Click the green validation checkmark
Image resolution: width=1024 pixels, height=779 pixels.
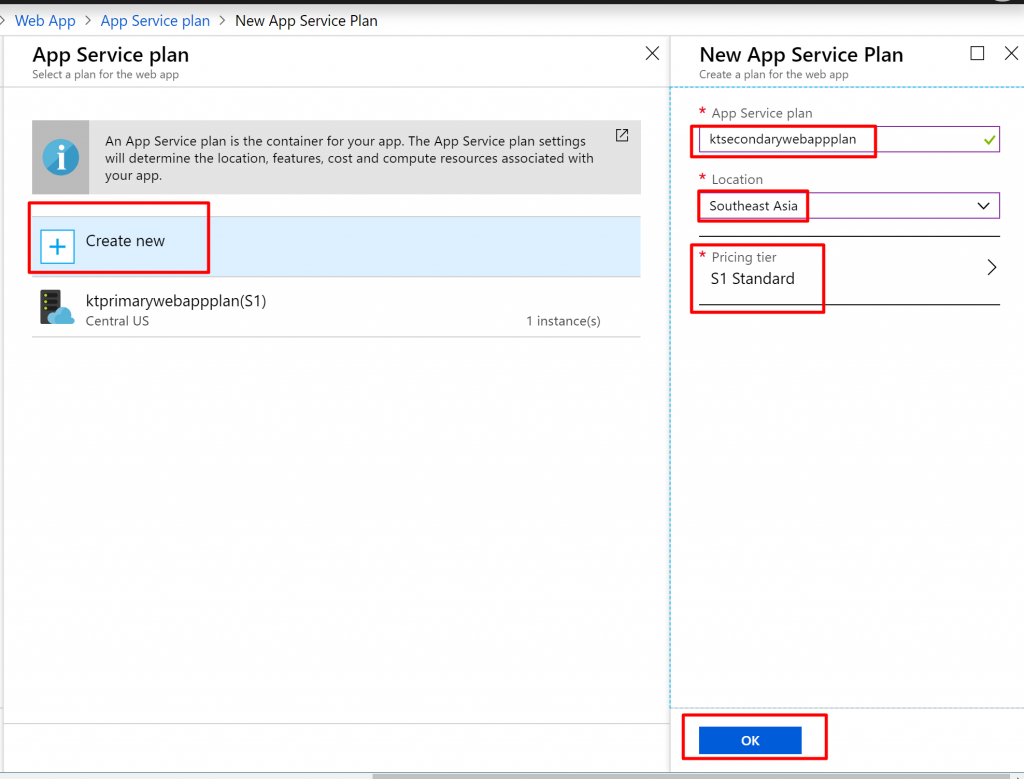click(x=989, y=140)
